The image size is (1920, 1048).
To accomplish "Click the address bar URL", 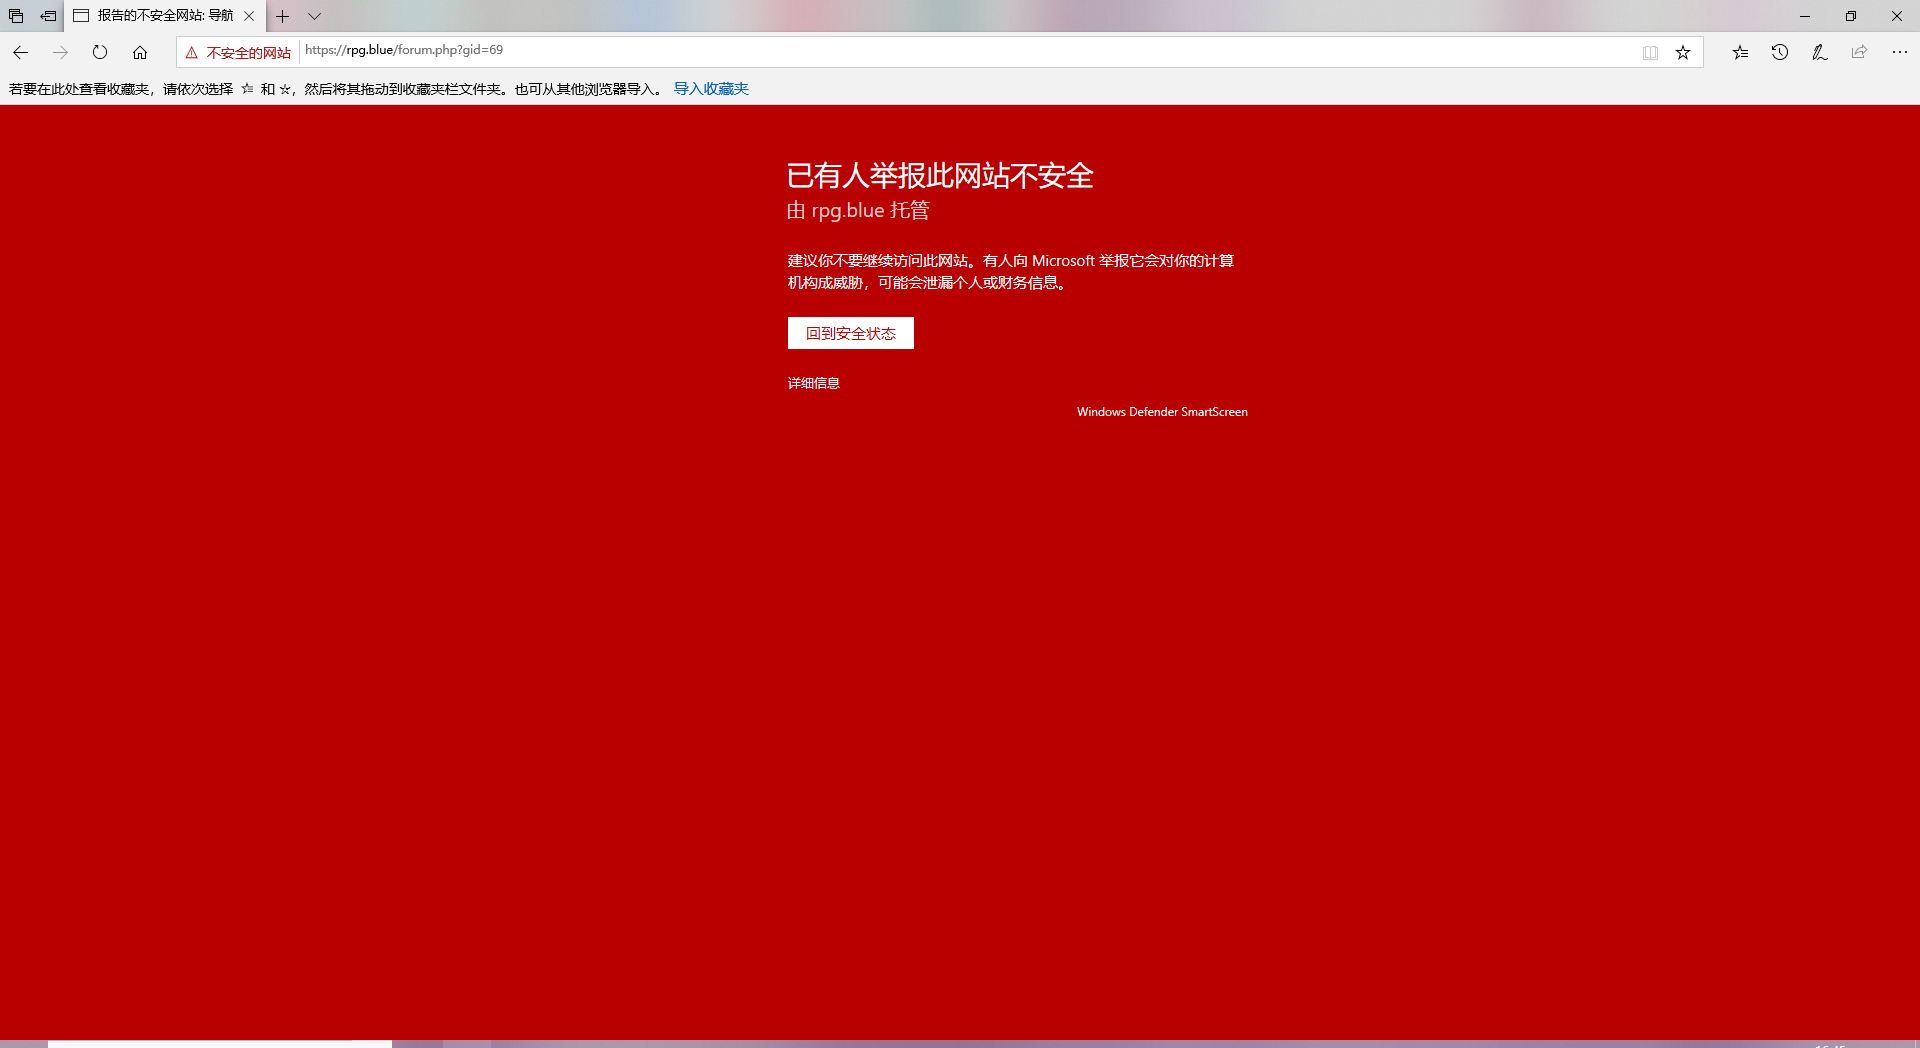I will point(404,50).
